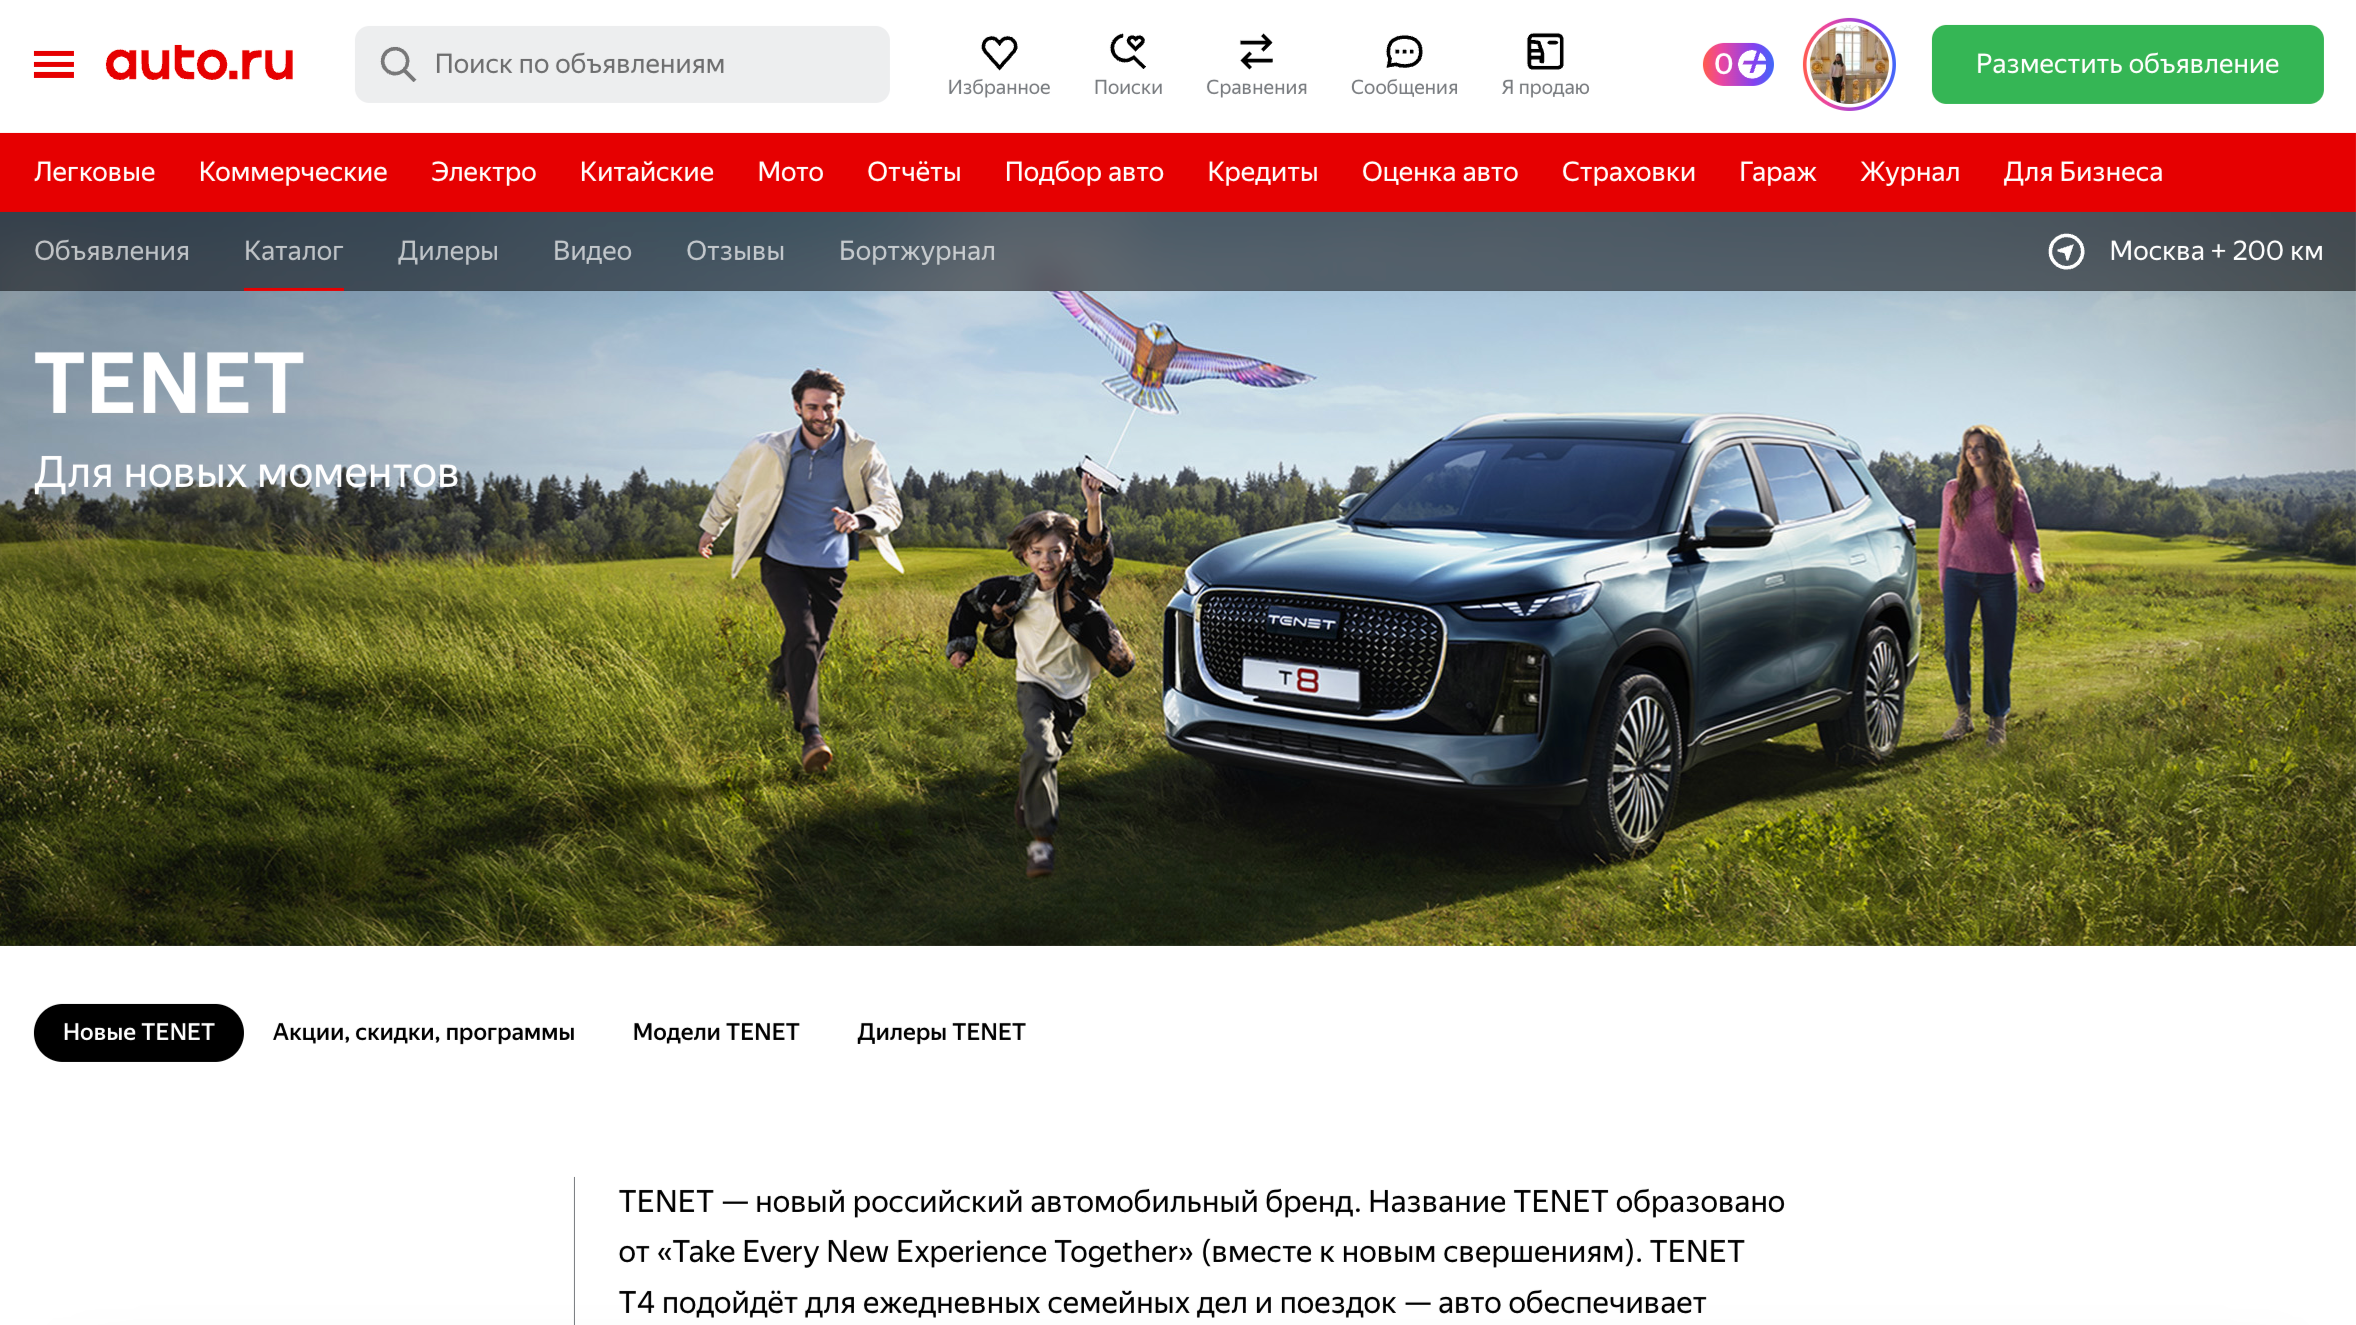Image resolution: width=2356 pixels, height=1325 pixels.
Task: Switch to Каталог tab
Action: click(x=293, y=251)
